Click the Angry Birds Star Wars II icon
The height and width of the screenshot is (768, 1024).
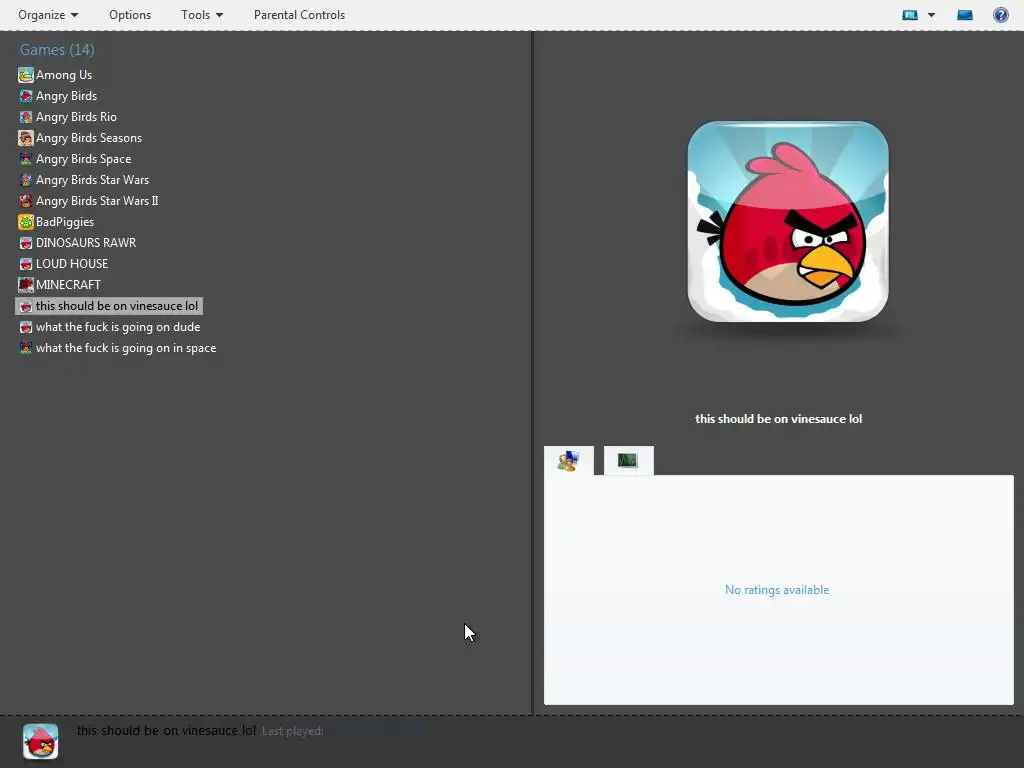[x=25, y=200]
